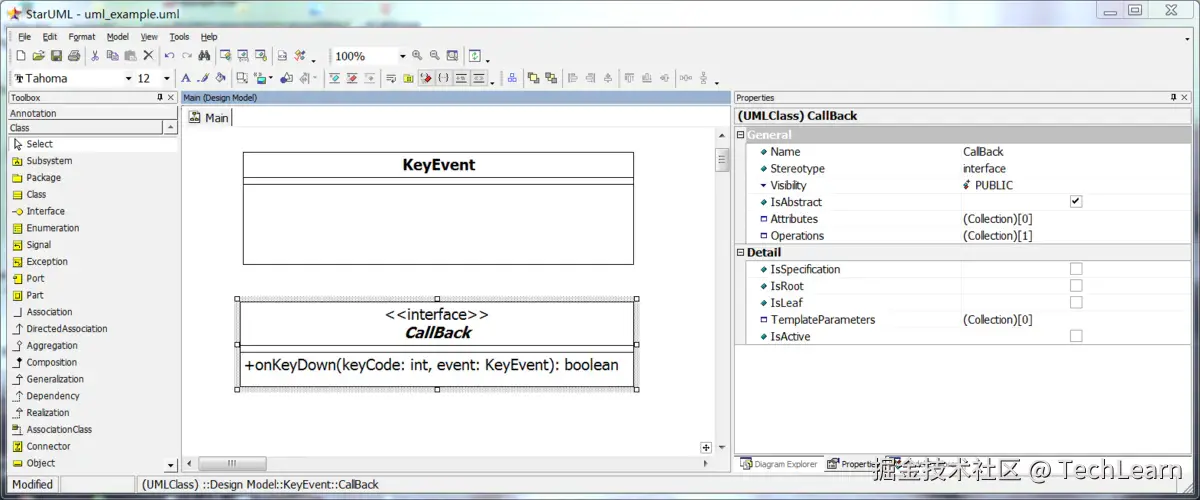
Task: Check the IsActive checkbox
Action: click(x=1076, y=337)
